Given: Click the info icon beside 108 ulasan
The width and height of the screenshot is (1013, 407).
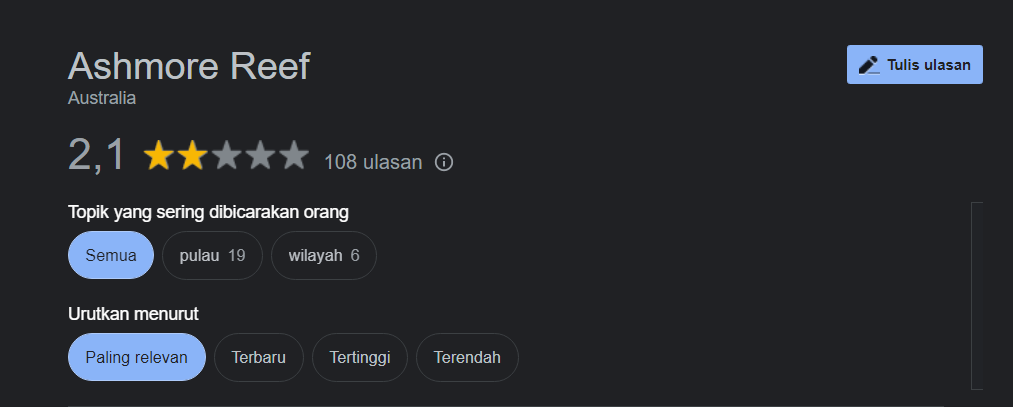Looking at the screenshot, I should coord(445,162).
